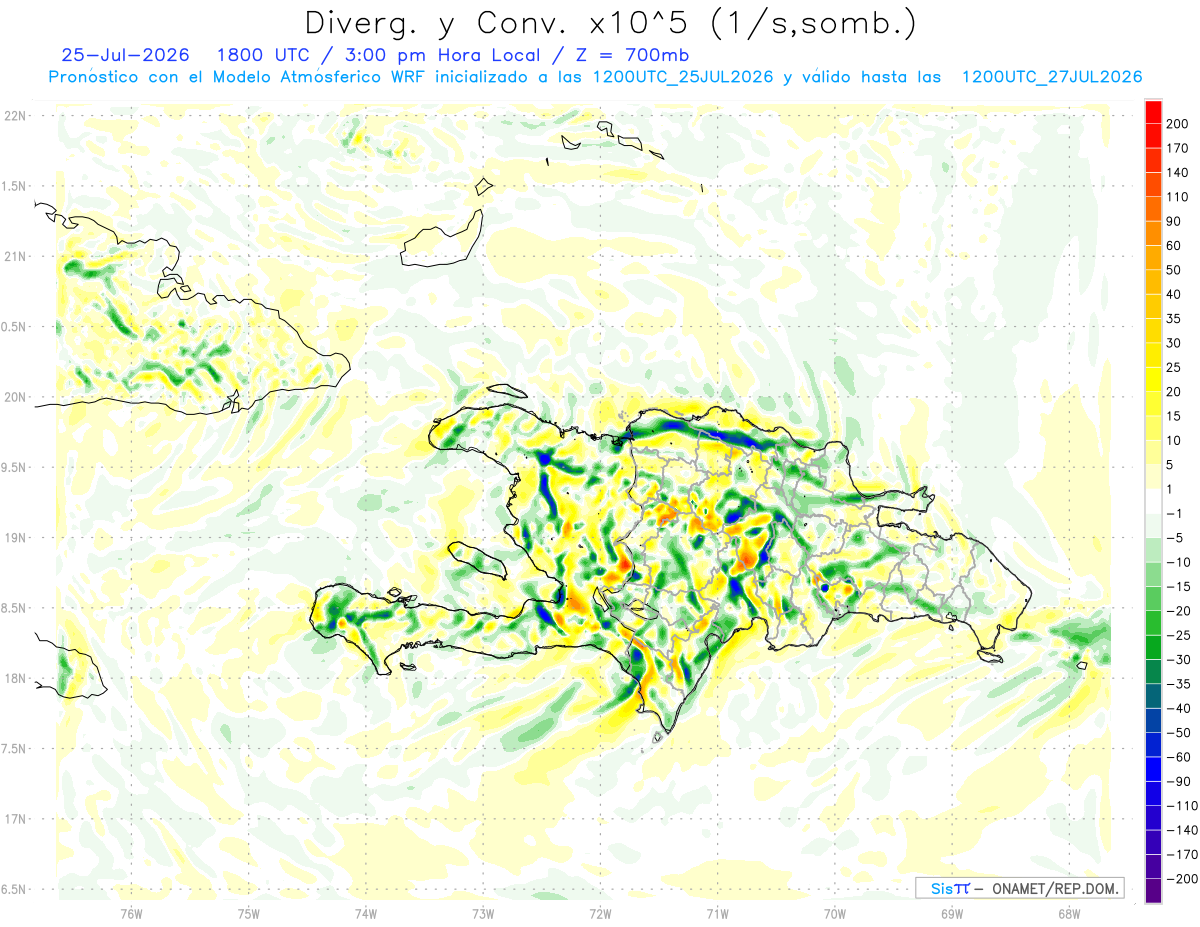This screenshot has width=1200, height=927.
Task: Click the longitude label "70W"
Action: (x=835, y=914)
